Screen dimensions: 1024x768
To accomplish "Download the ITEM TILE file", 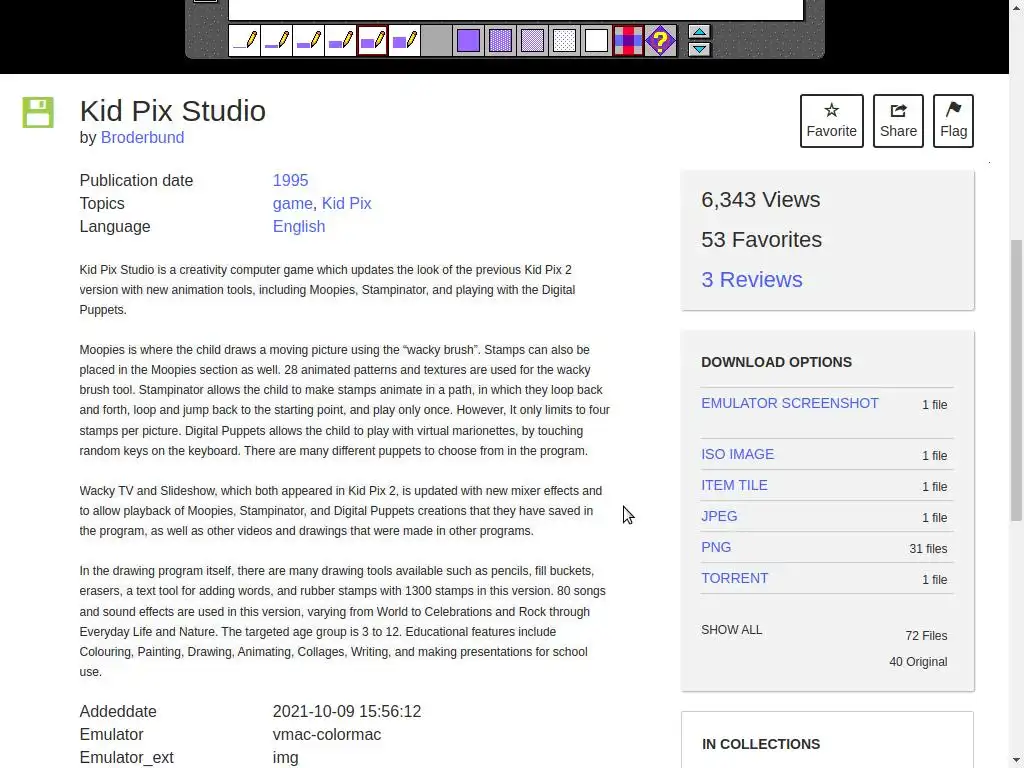I will (x=734, y=485).
